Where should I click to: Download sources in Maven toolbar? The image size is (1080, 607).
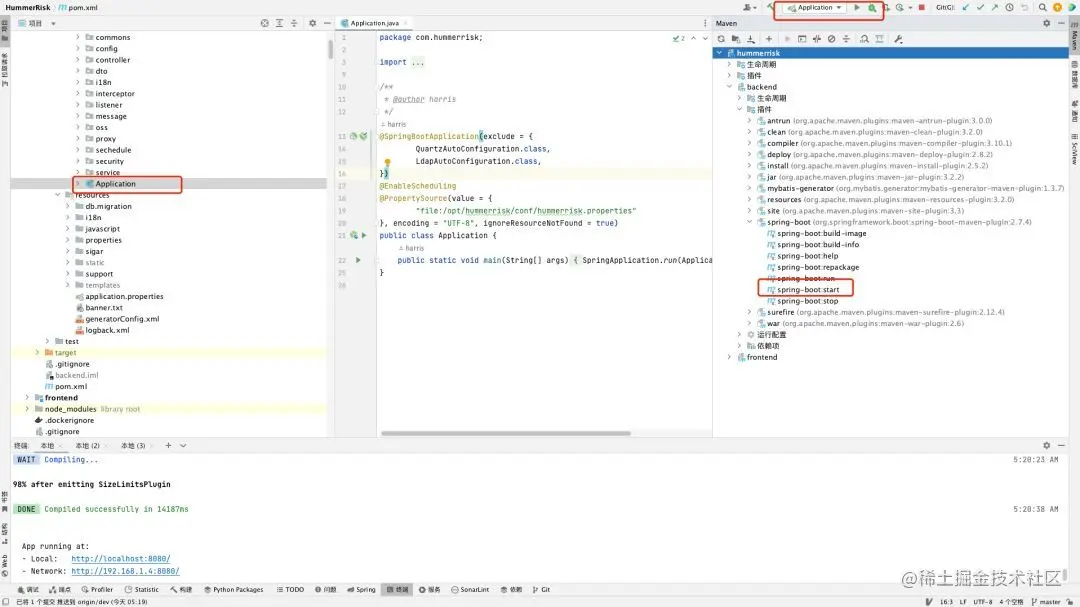tap(751, 39)
